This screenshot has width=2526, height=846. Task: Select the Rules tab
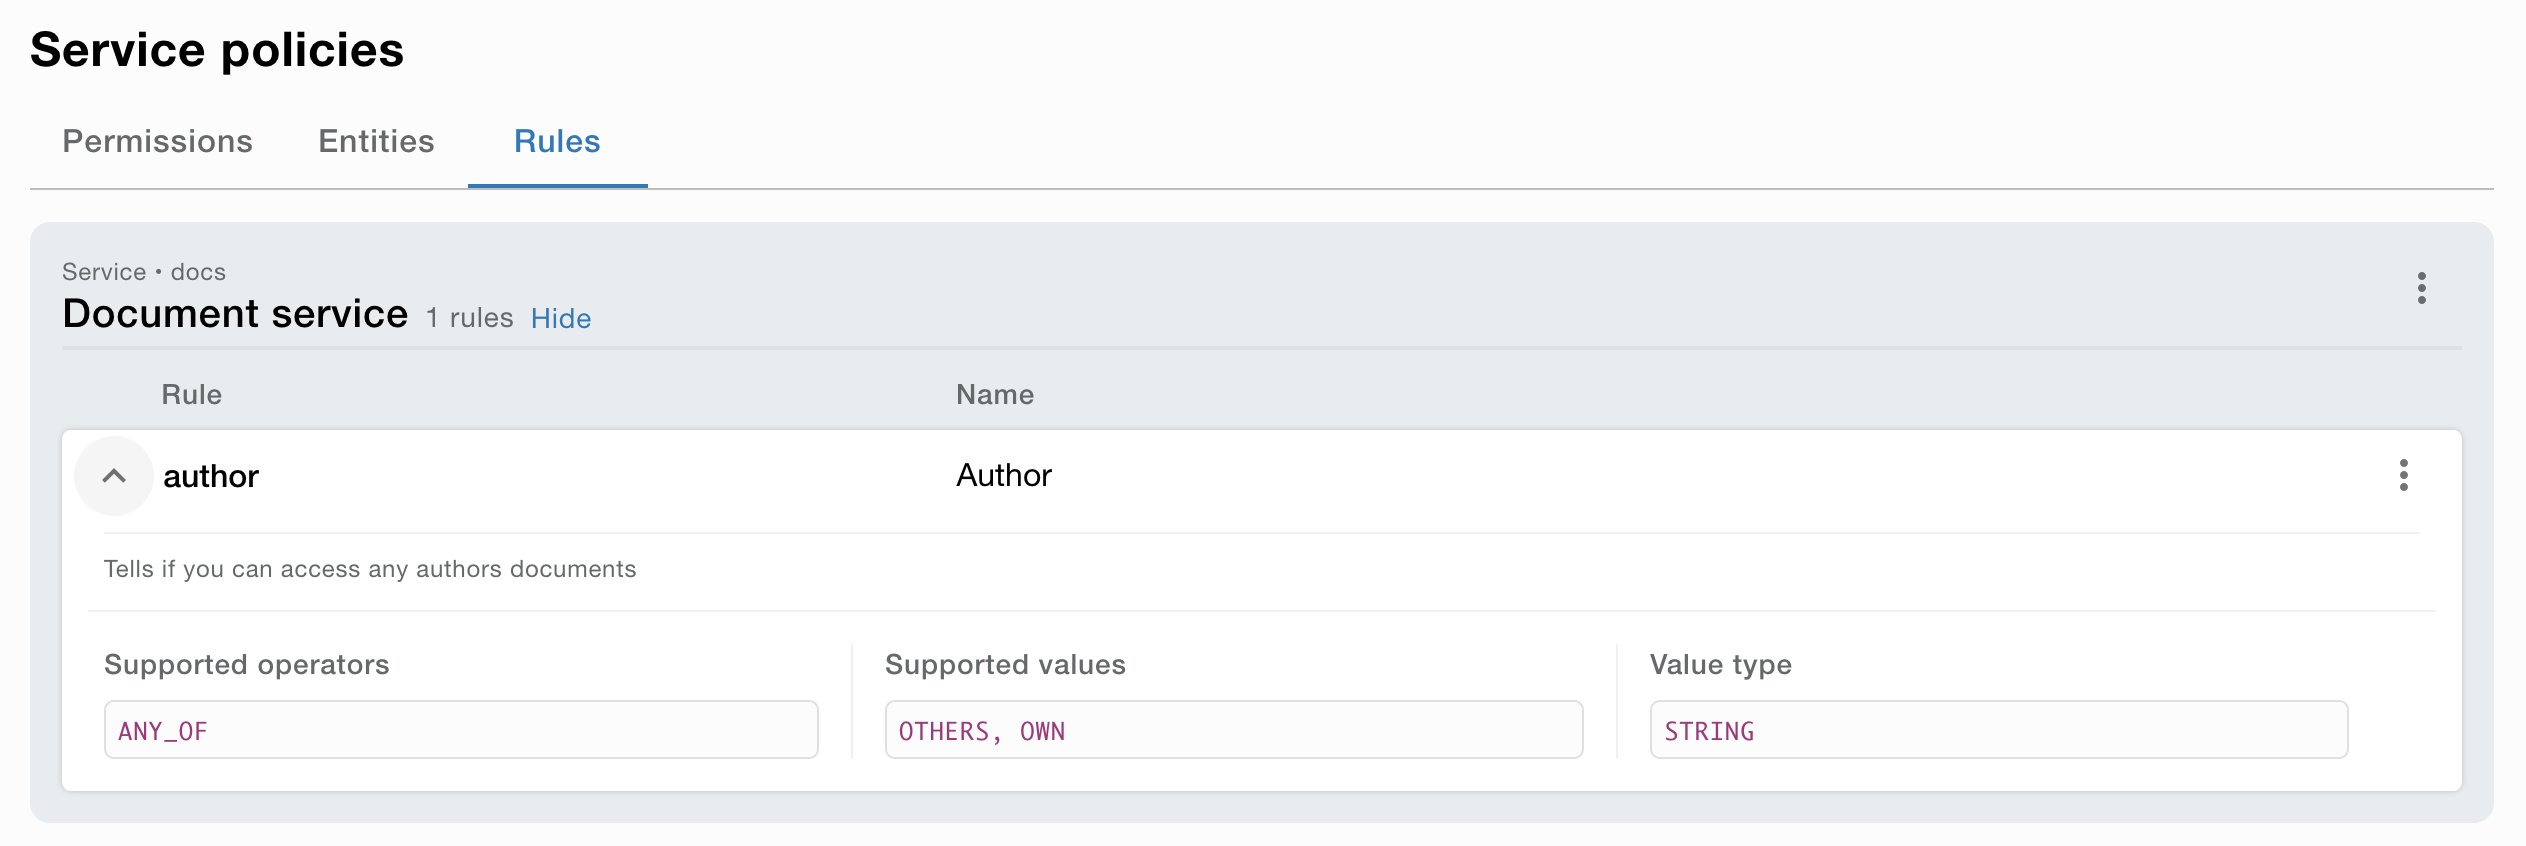(557, 142)
